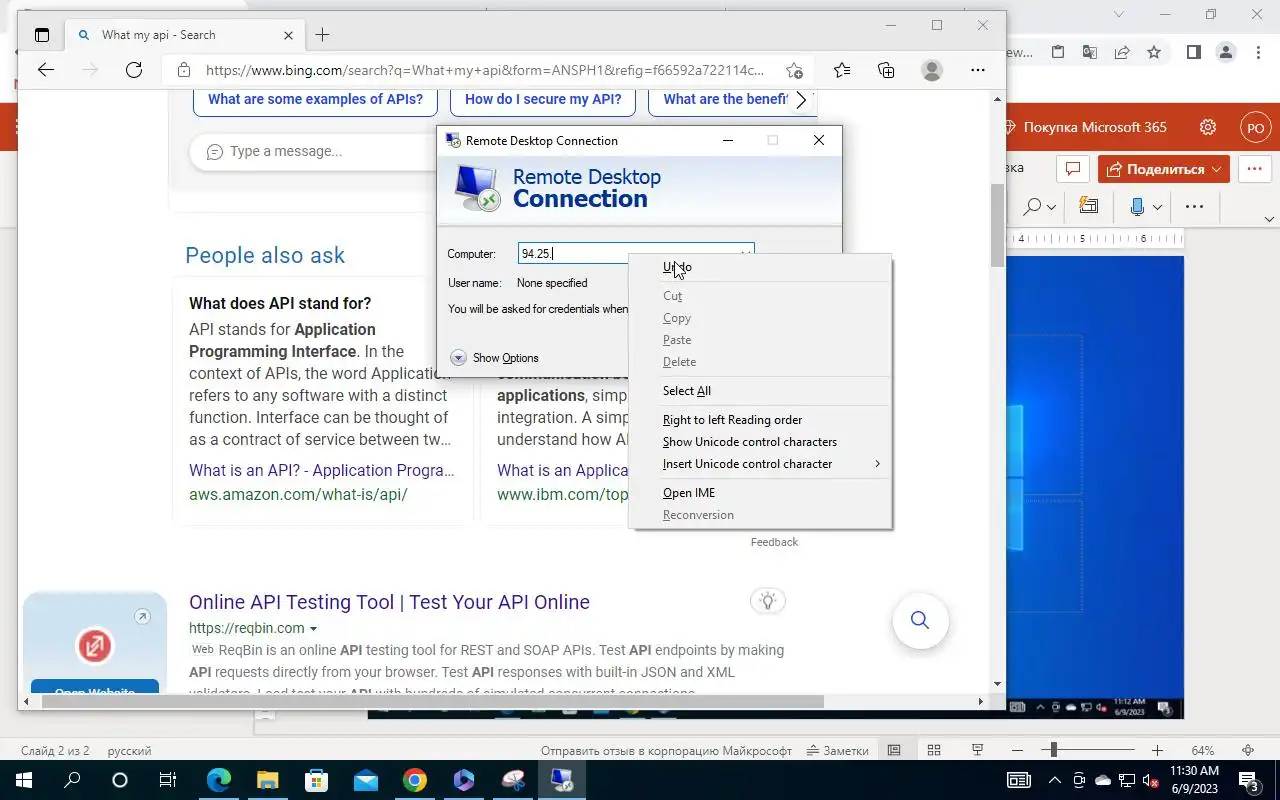
Task: Click What are some examples of APIs?
Action: pyautogui.click(x=315, y=99)
